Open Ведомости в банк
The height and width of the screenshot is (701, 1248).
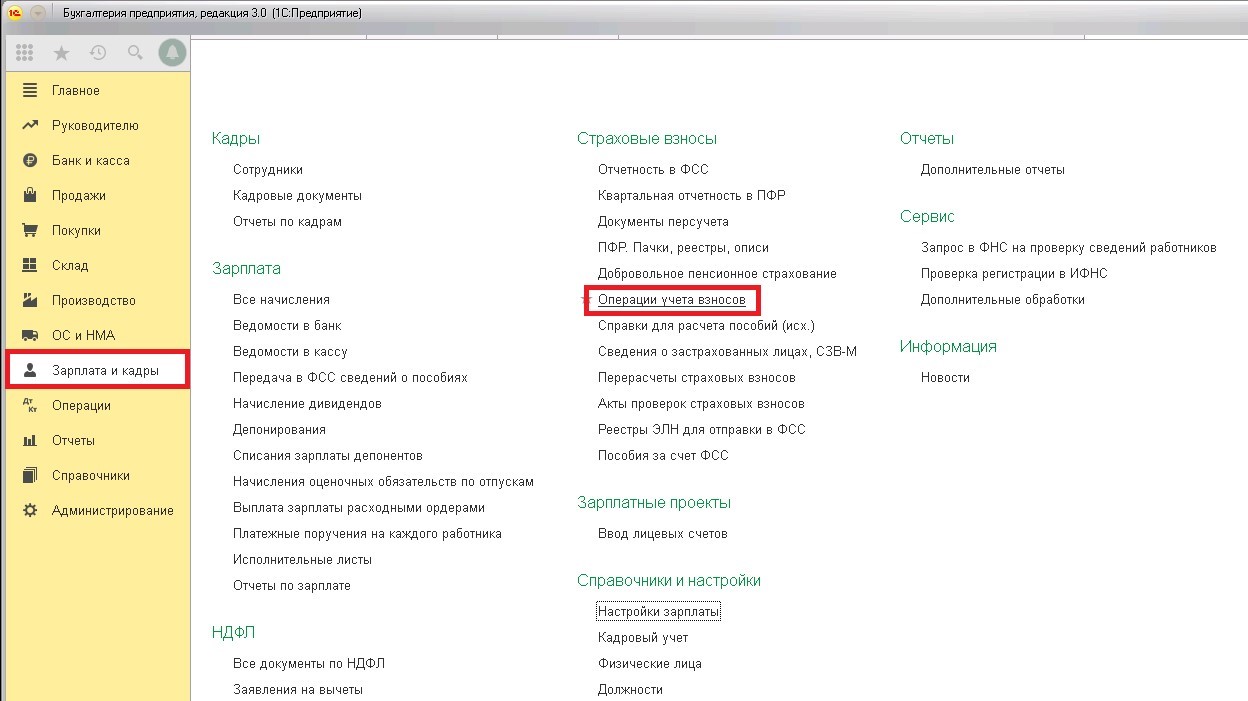287,326
